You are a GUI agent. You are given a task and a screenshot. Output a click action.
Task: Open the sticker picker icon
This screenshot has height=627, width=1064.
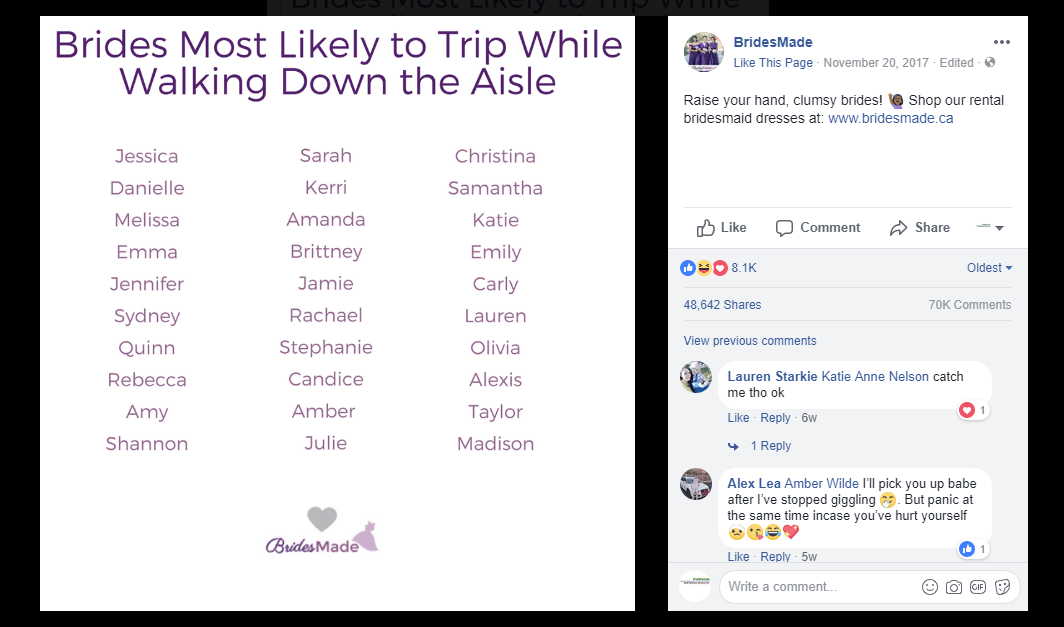click(1001, 587)
